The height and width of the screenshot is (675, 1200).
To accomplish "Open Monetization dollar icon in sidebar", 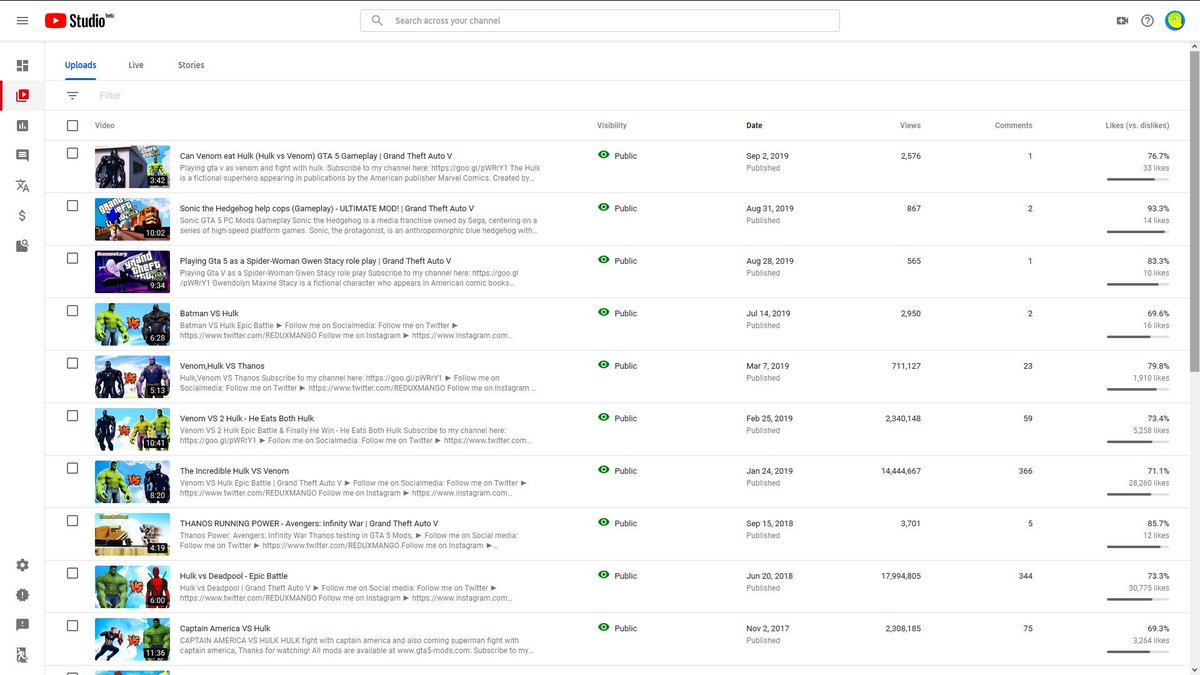I will point(22,216).
